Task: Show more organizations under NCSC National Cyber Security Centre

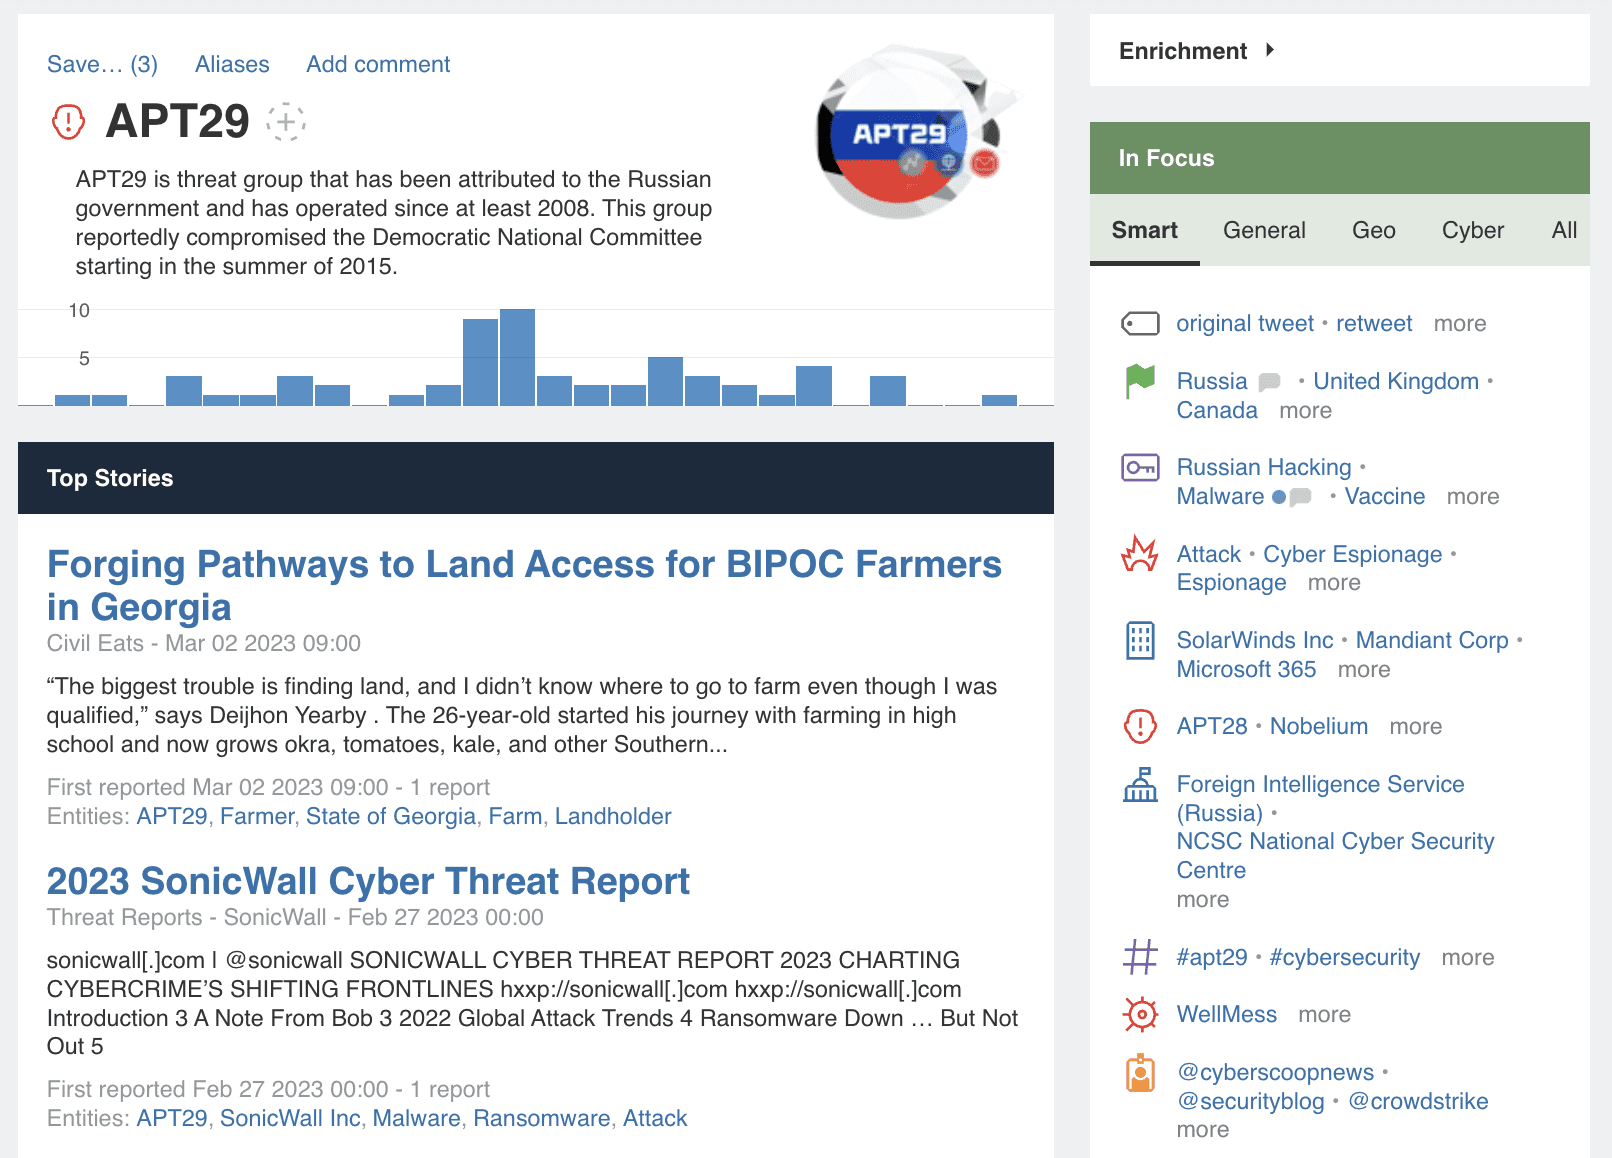Action: point(1203,899)
